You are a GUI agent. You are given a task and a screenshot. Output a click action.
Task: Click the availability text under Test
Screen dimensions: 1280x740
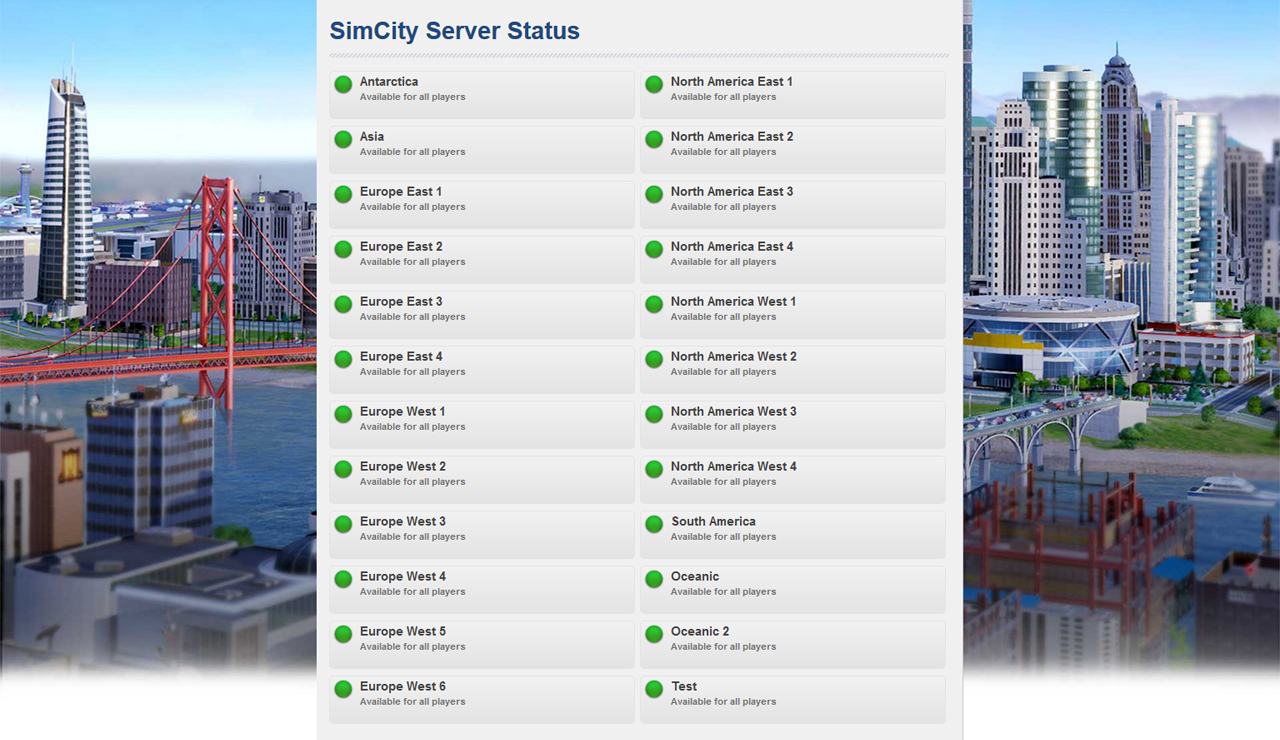pyautogui.click(x=723, y=702)
